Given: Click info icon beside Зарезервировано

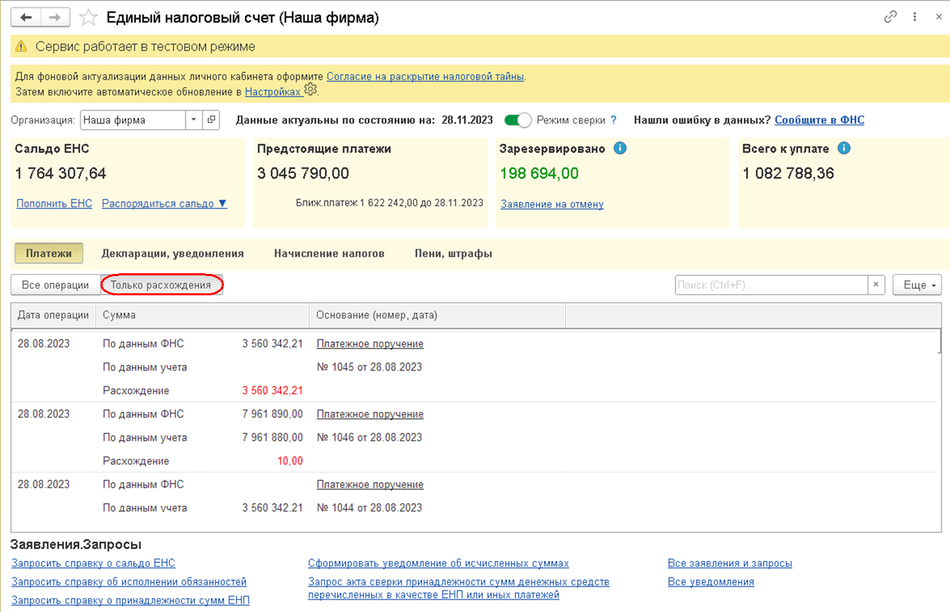Looking at the screenshot, I should pos(620,148).
